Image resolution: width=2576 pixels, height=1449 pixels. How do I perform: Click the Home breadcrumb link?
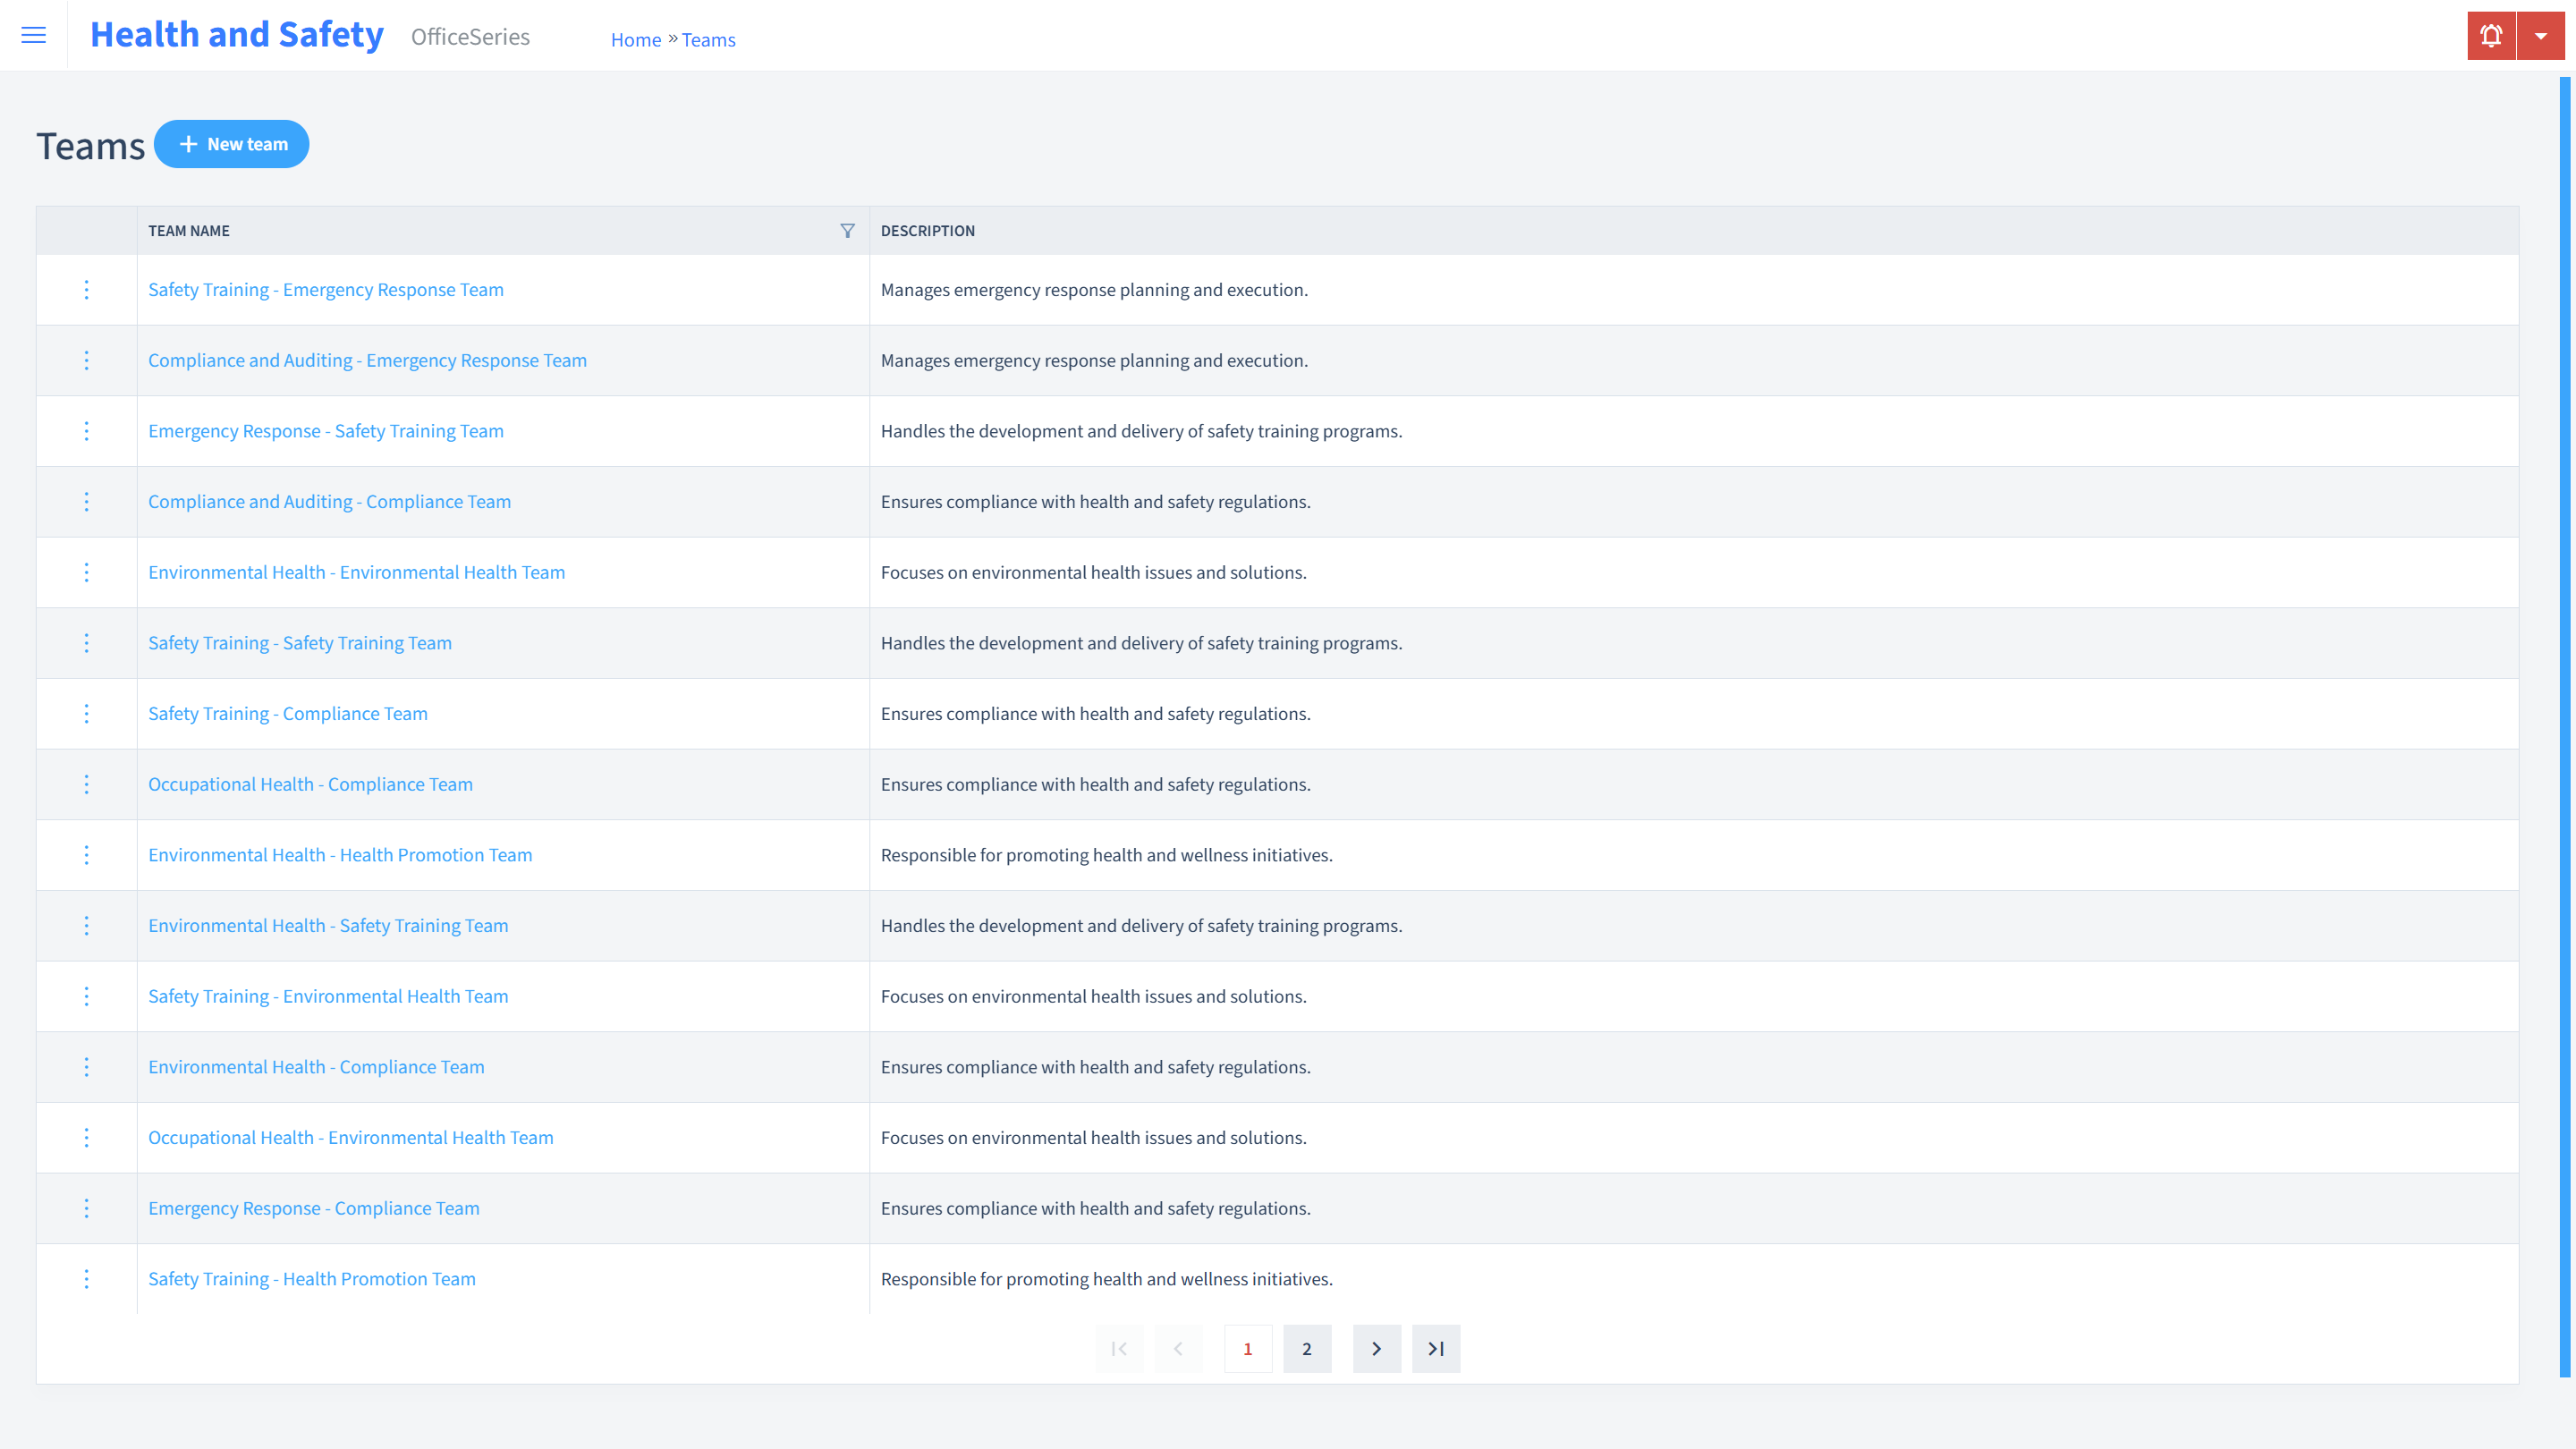point(635,39)
